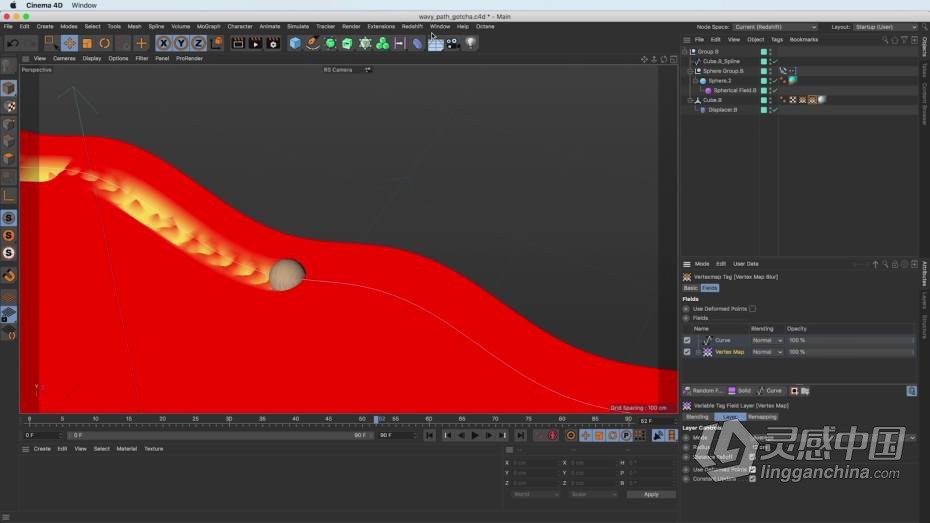Open Material Manager Create menu

coord(42,449)
